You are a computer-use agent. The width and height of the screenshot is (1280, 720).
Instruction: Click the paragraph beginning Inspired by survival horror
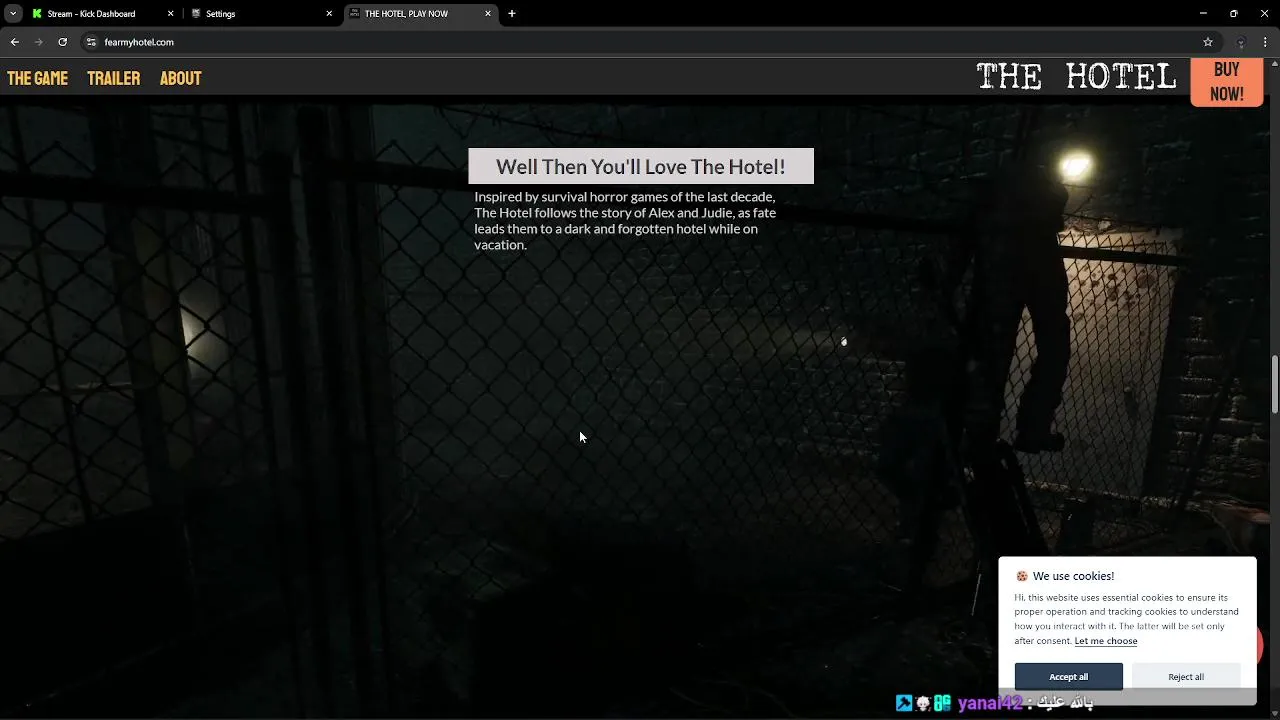[626, 221]
